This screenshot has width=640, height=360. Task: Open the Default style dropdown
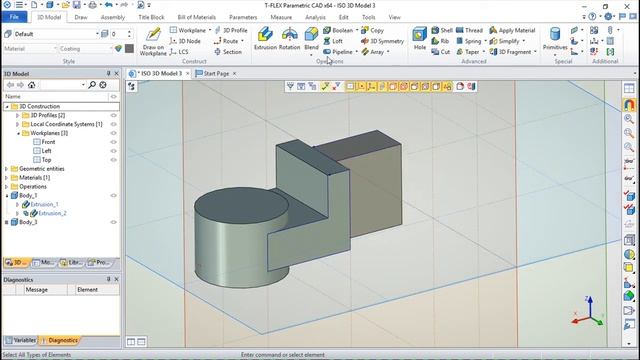pos(97,34)
